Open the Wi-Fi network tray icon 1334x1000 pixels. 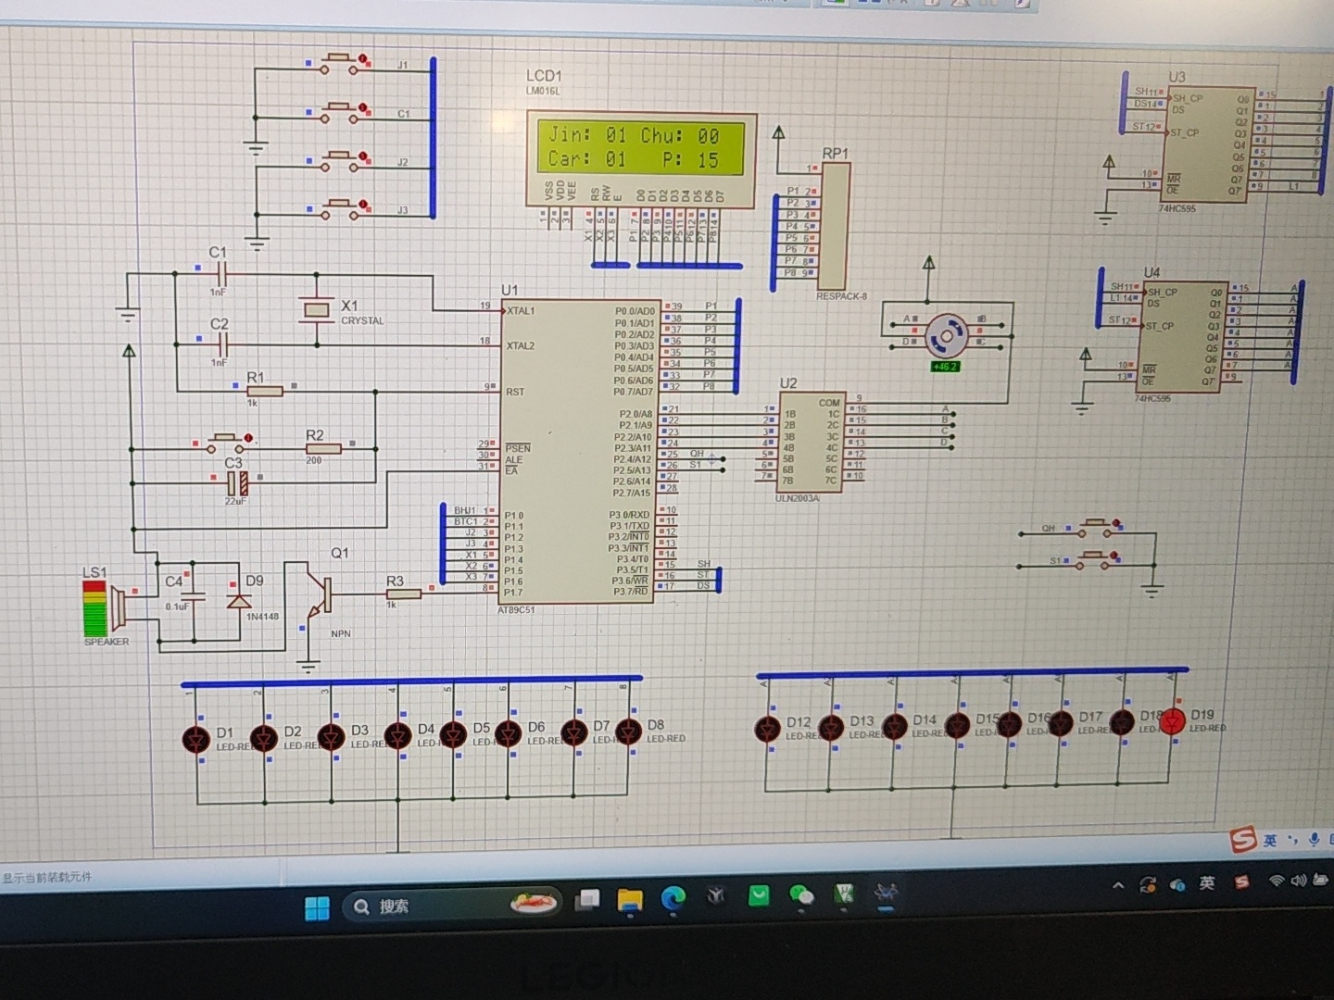click(1276, 881)
